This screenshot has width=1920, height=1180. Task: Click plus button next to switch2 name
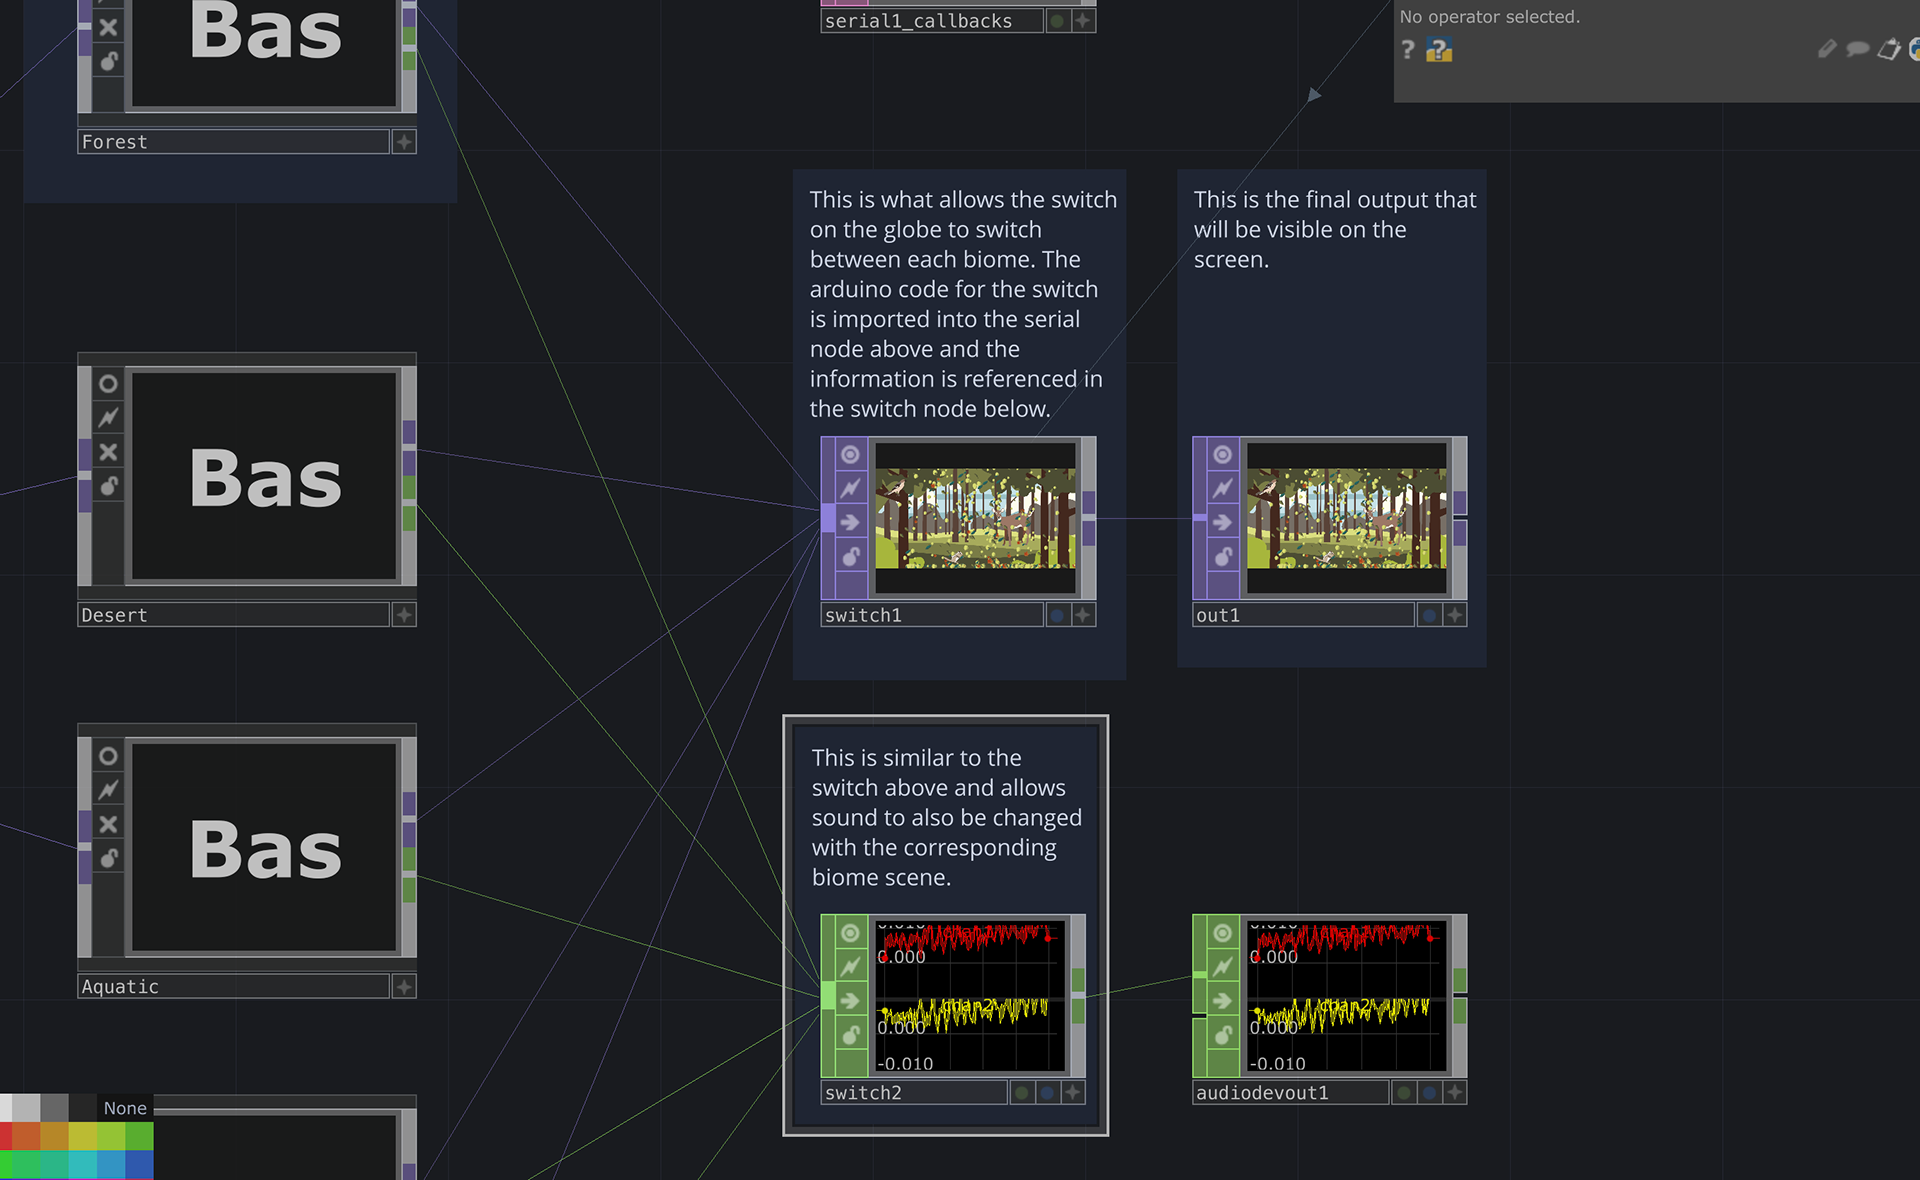point(1073,1093)
